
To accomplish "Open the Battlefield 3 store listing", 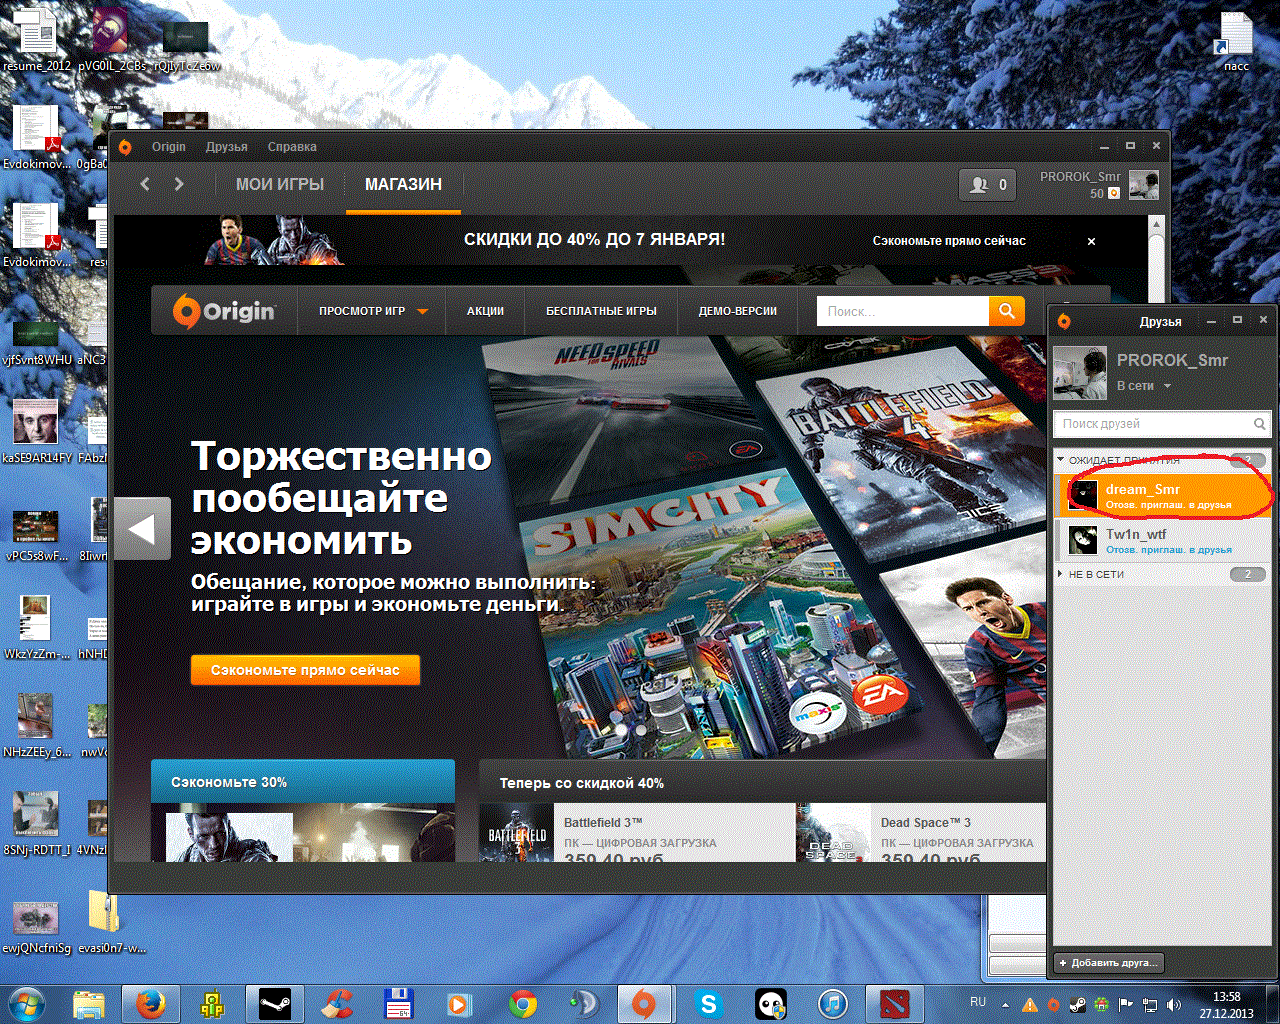I will (x=637, y=833).
